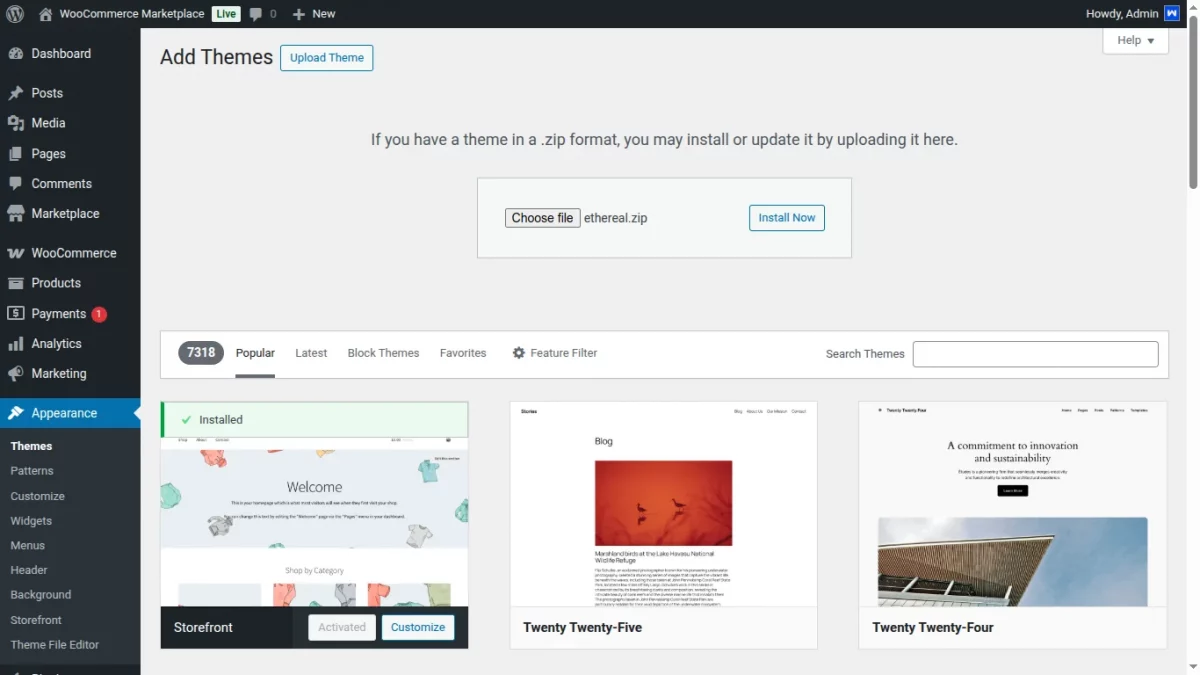
Task: Click the Add Themes page heading
Action: pos(216,57)
